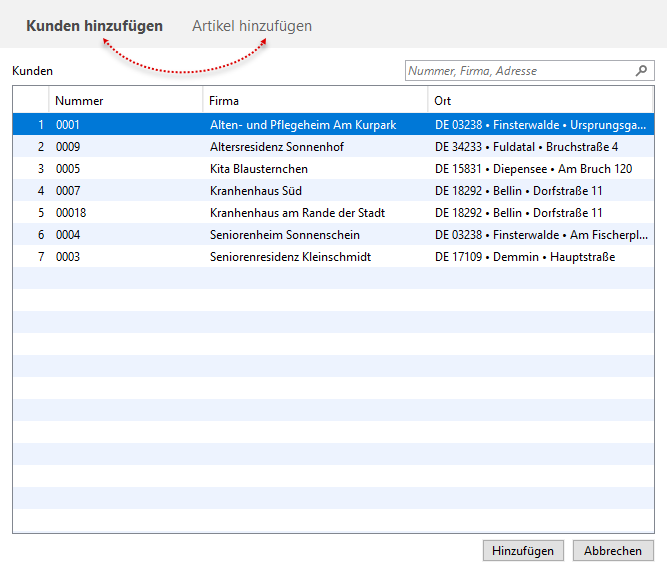The height and width of the screenshot is (573, 667).
Task: Select the Kunden hinzufügen tab
Action: coord(94,26)
